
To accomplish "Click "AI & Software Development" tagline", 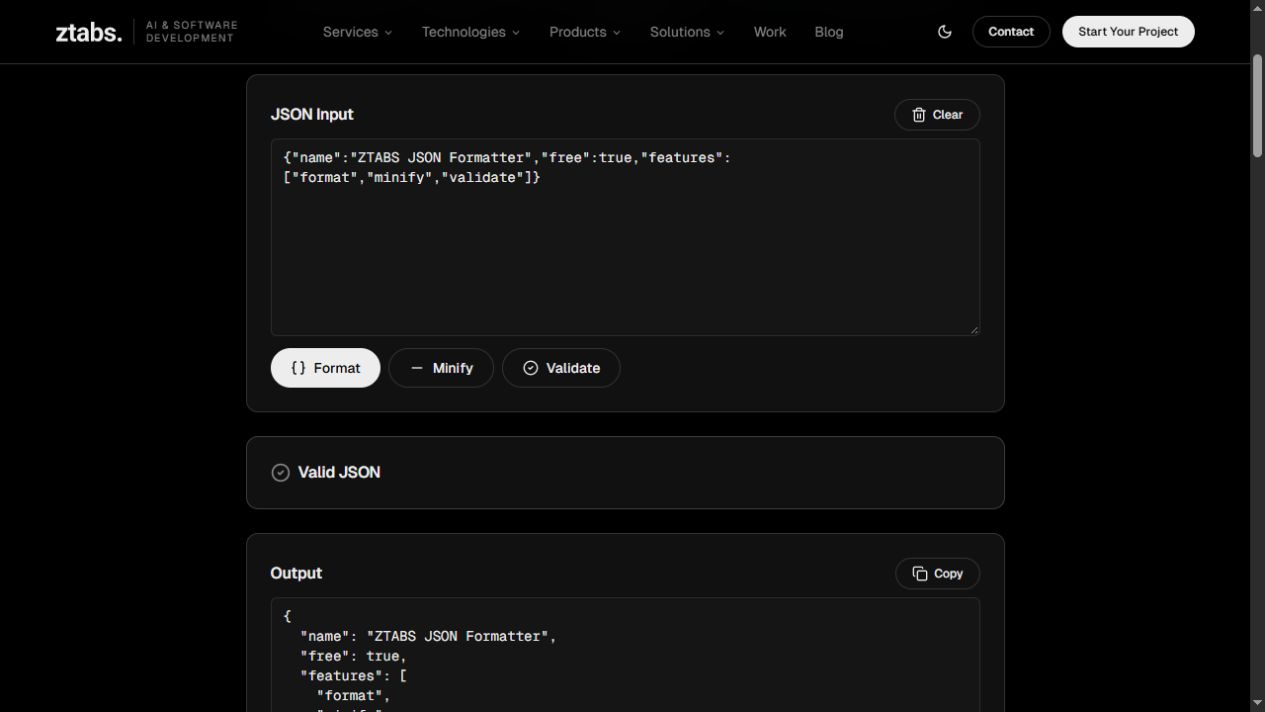I will click(191, 32).
